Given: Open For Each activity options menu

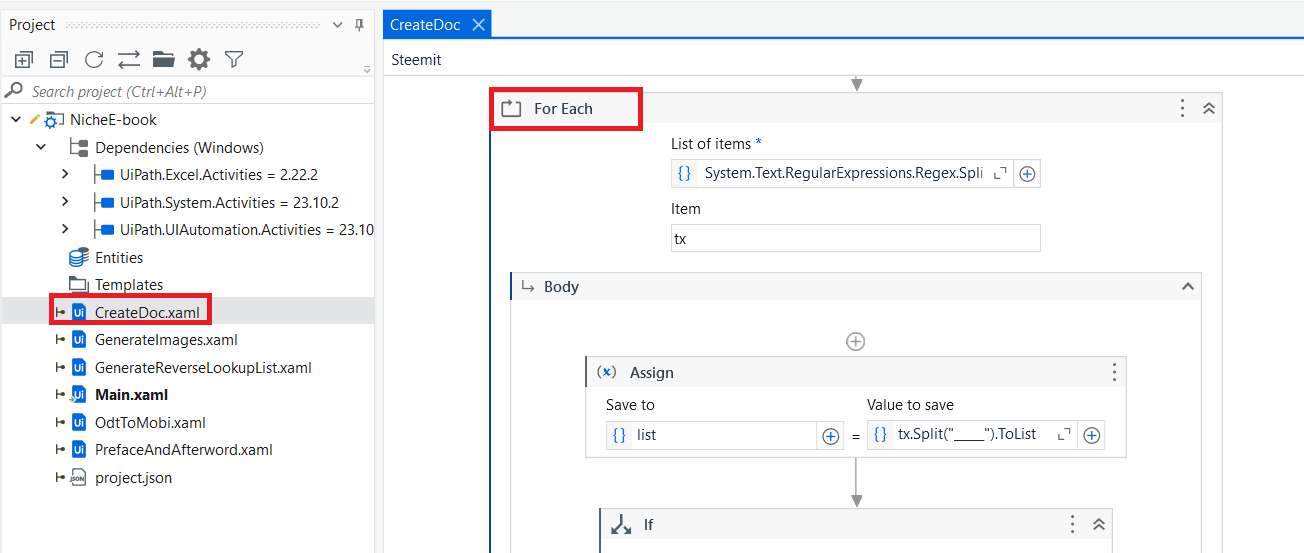Looking at the screenshot, I should point(1182,108).
